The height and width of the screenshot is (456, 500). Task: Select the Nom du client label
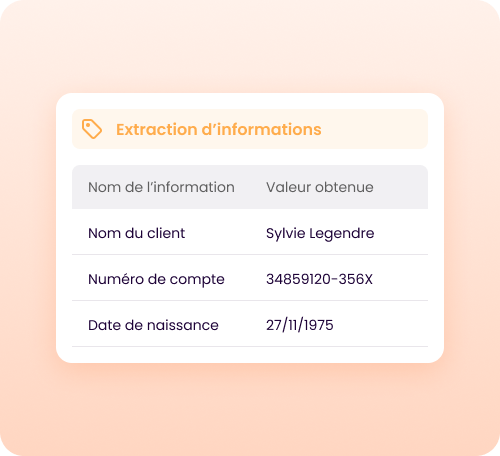click(x=136, y=233)
